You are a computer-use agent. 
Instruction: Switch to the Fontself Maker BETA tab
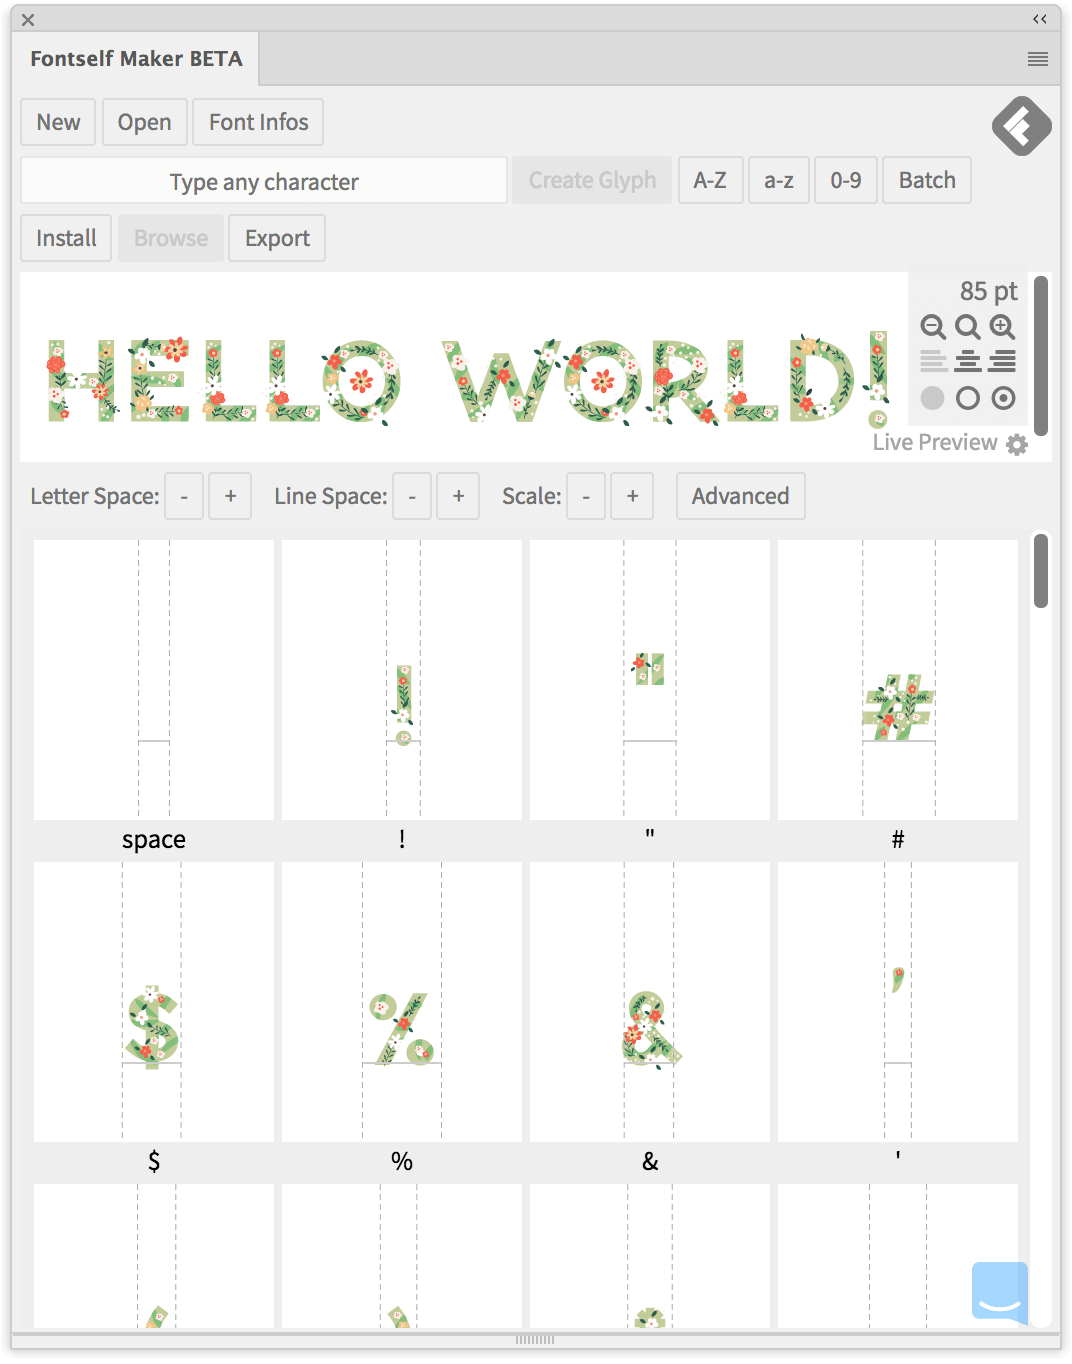pos(137,58)
